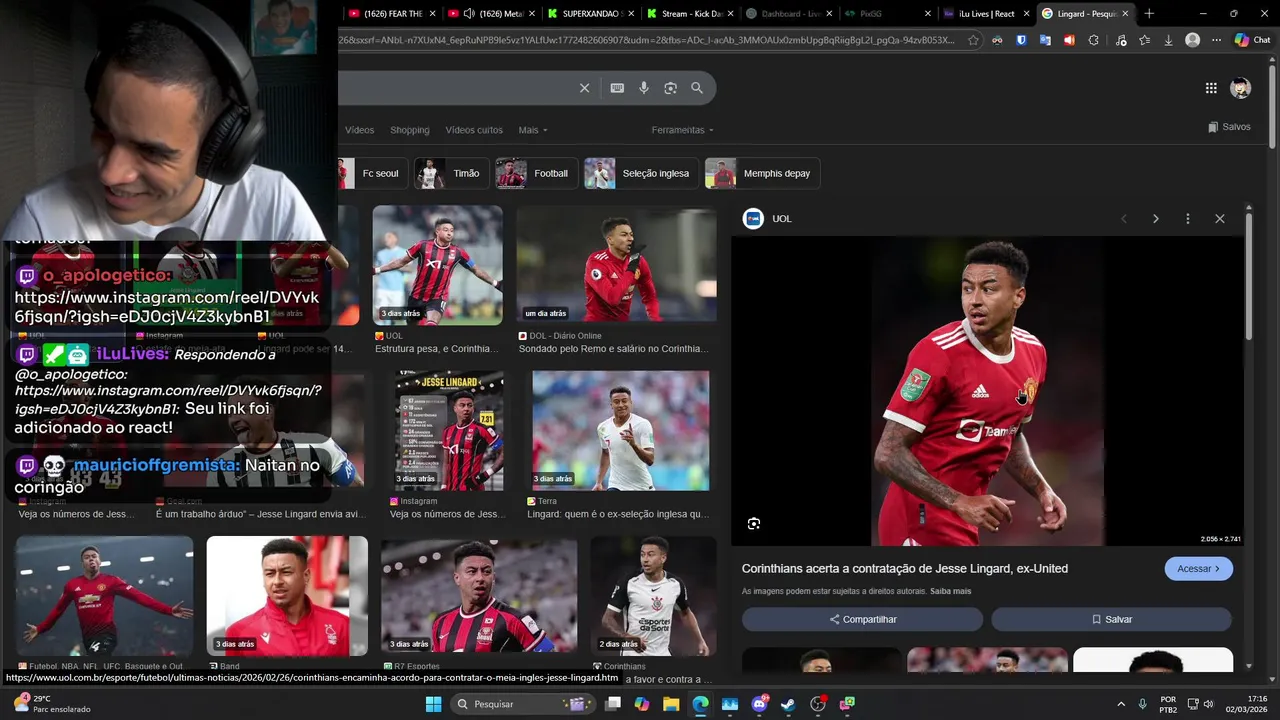Open File Explorer from taskbar

point(671,704)
